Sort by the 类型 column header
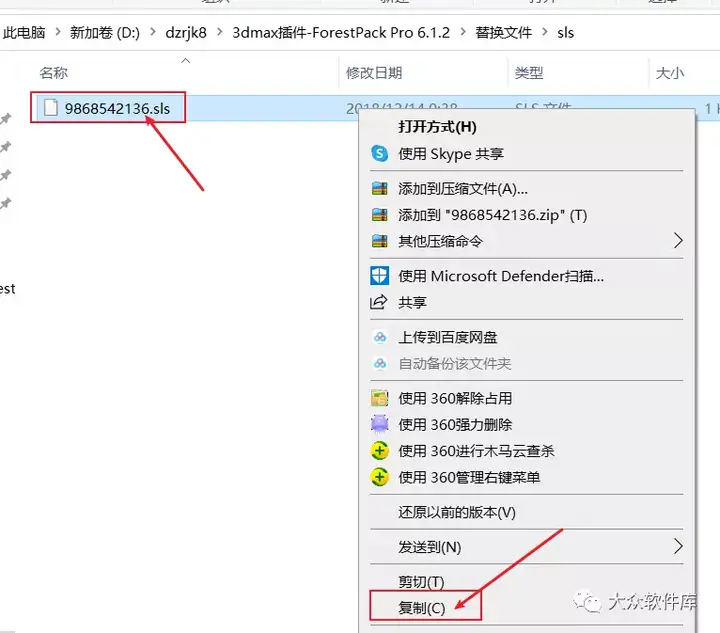The height and width of the screenshot is (633, 720). tap(529, 73)
